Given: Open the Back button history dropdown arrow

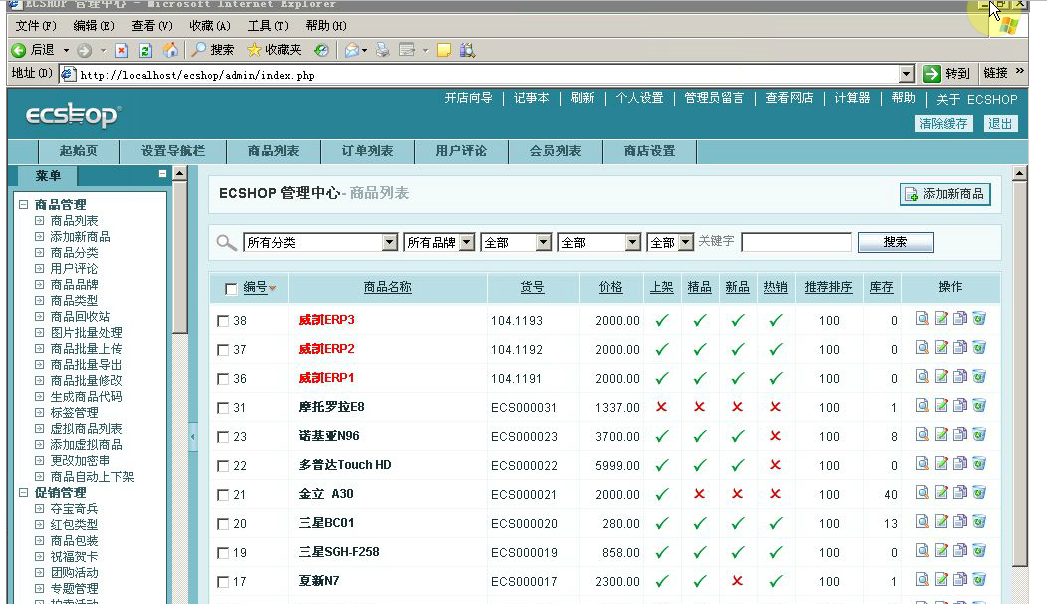Looking at the screenshot, I should pos(66,50).
